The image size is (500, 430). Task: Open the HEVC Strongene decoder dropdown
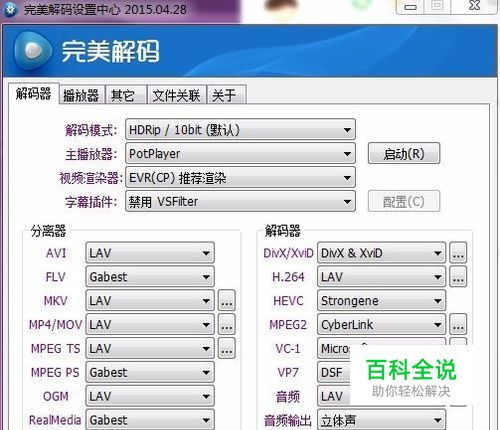coord(381,301)
